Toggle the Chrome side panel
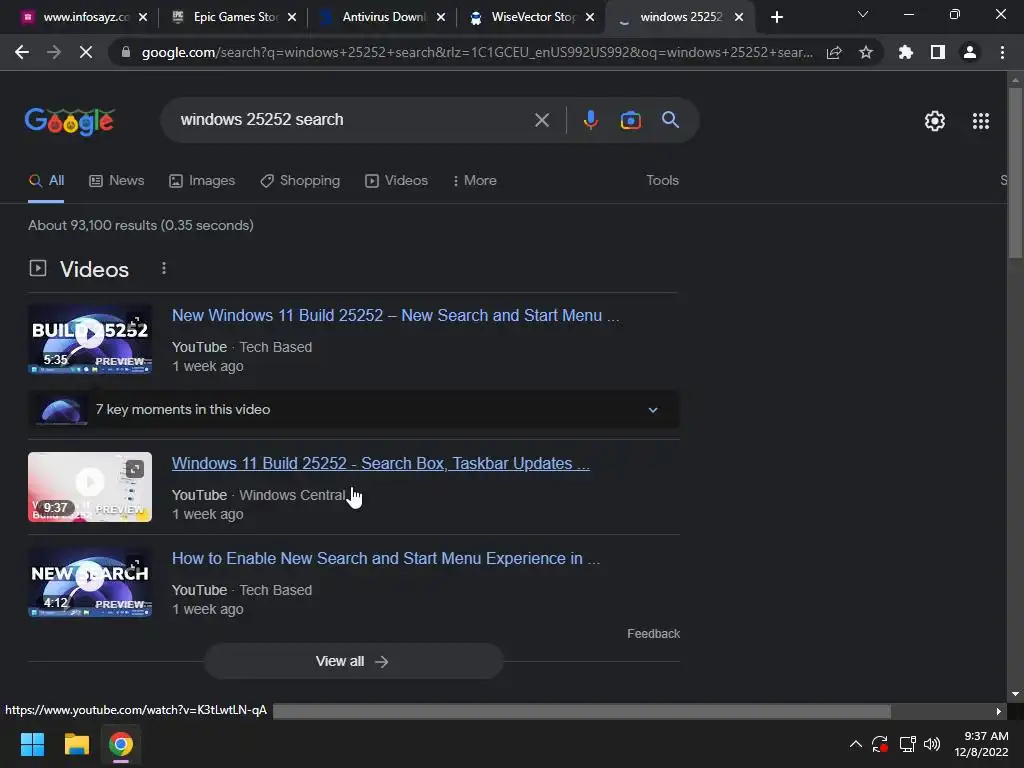Screen dimensions: 1024x768 pos(938,52)
